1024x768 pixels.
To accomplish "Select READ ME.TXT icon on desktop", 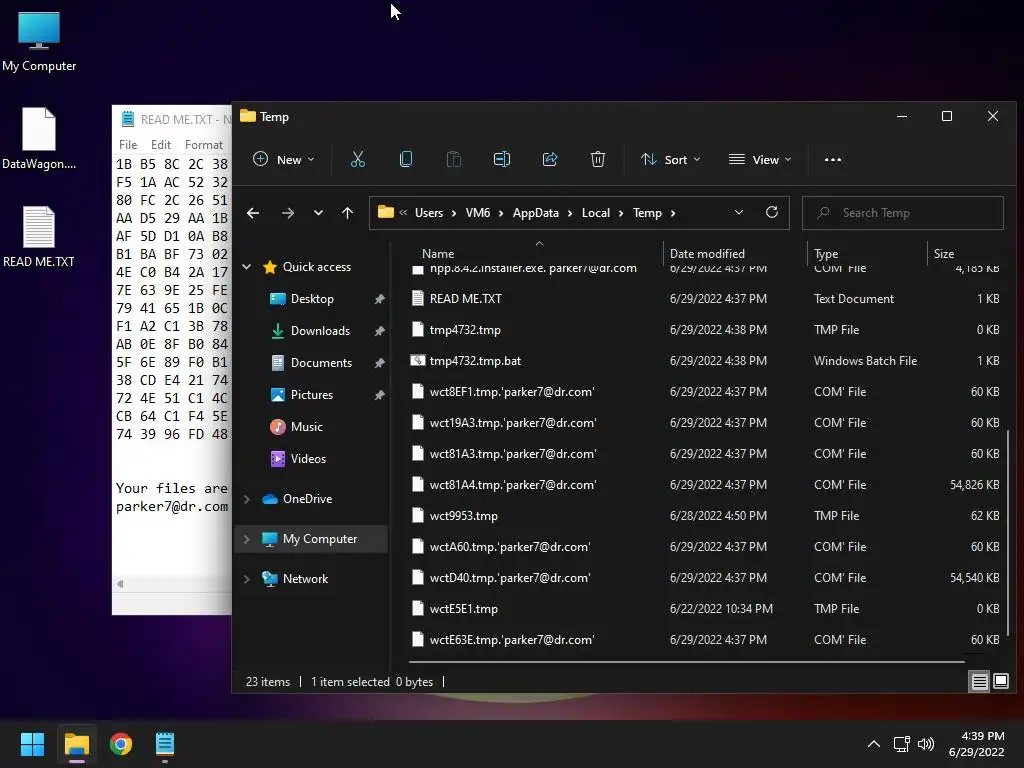I will coord(39,237).
